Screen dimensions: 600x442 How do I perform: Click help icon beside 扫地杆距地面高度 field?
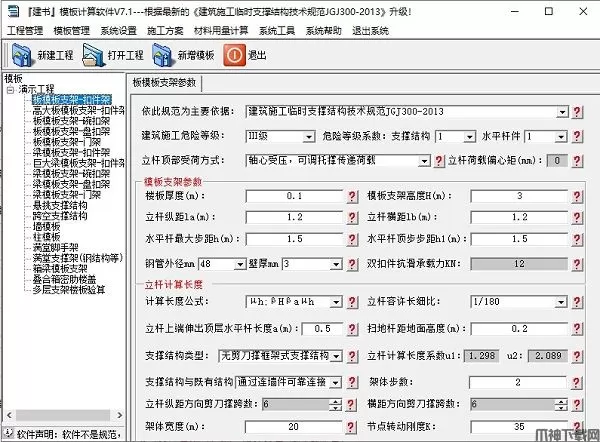coord(577,329)
